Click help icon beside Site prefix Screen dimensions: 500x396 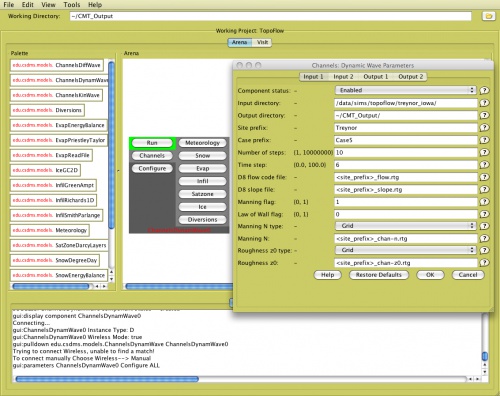pyautogui.click(x=484, y=128)
